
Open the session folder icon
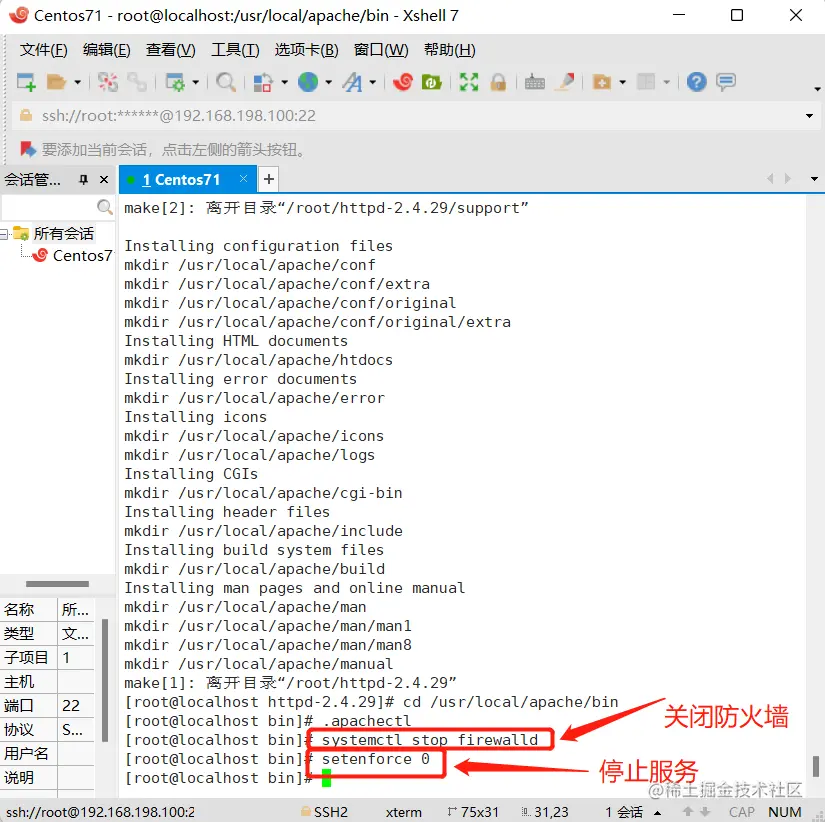[x=56, y=82]
